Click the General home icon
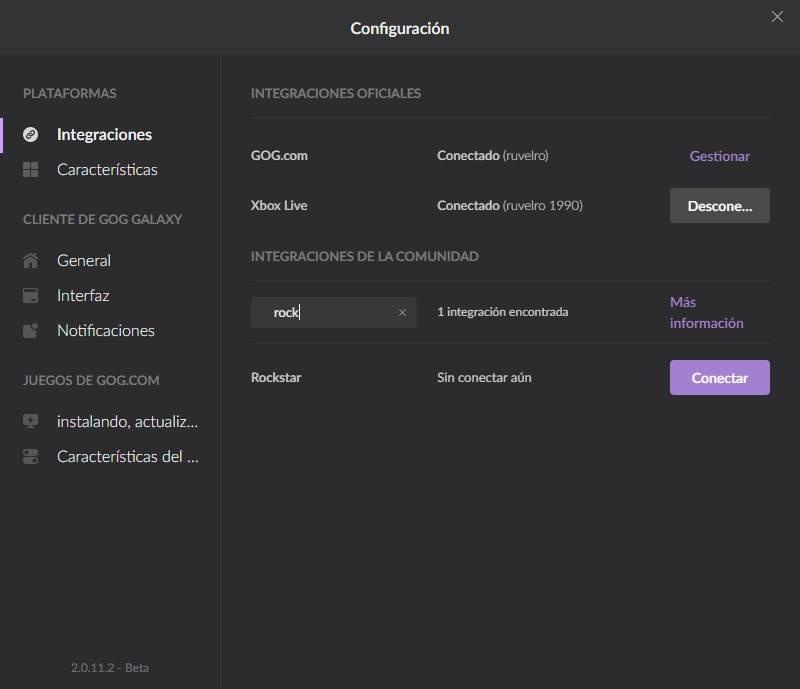This screenshot has width=800, height=689. point(31,260)
